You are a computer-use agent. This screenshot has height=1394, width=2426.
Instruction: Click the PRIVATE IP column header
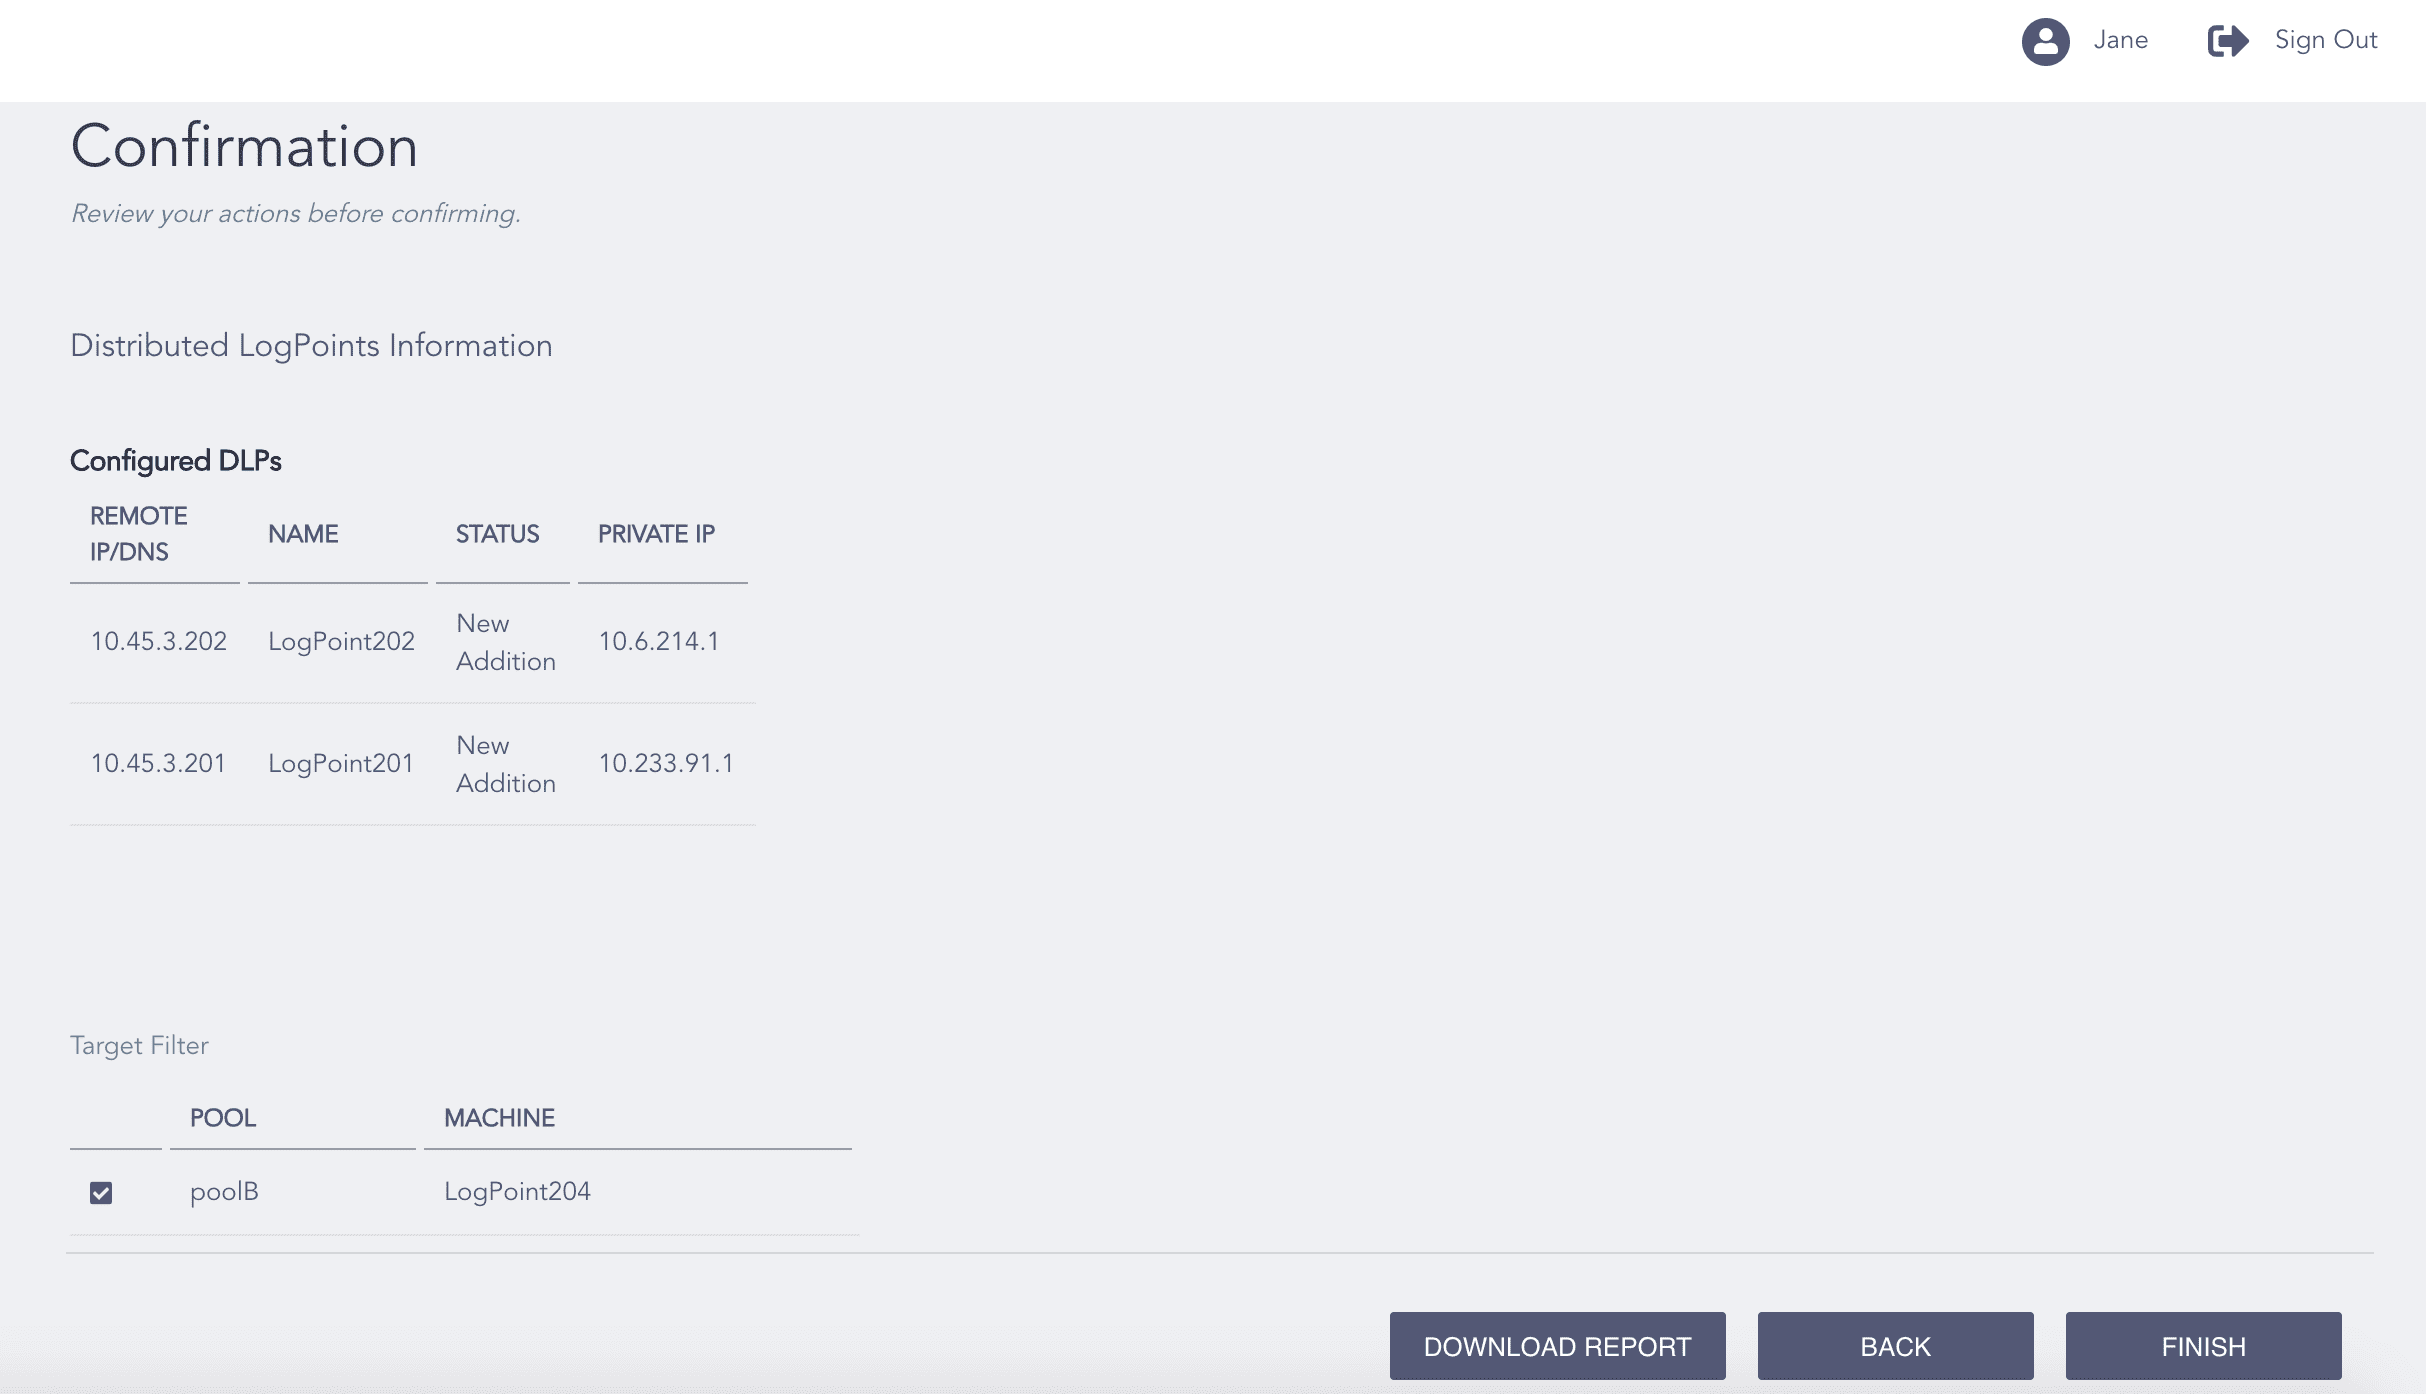[657, 534]
